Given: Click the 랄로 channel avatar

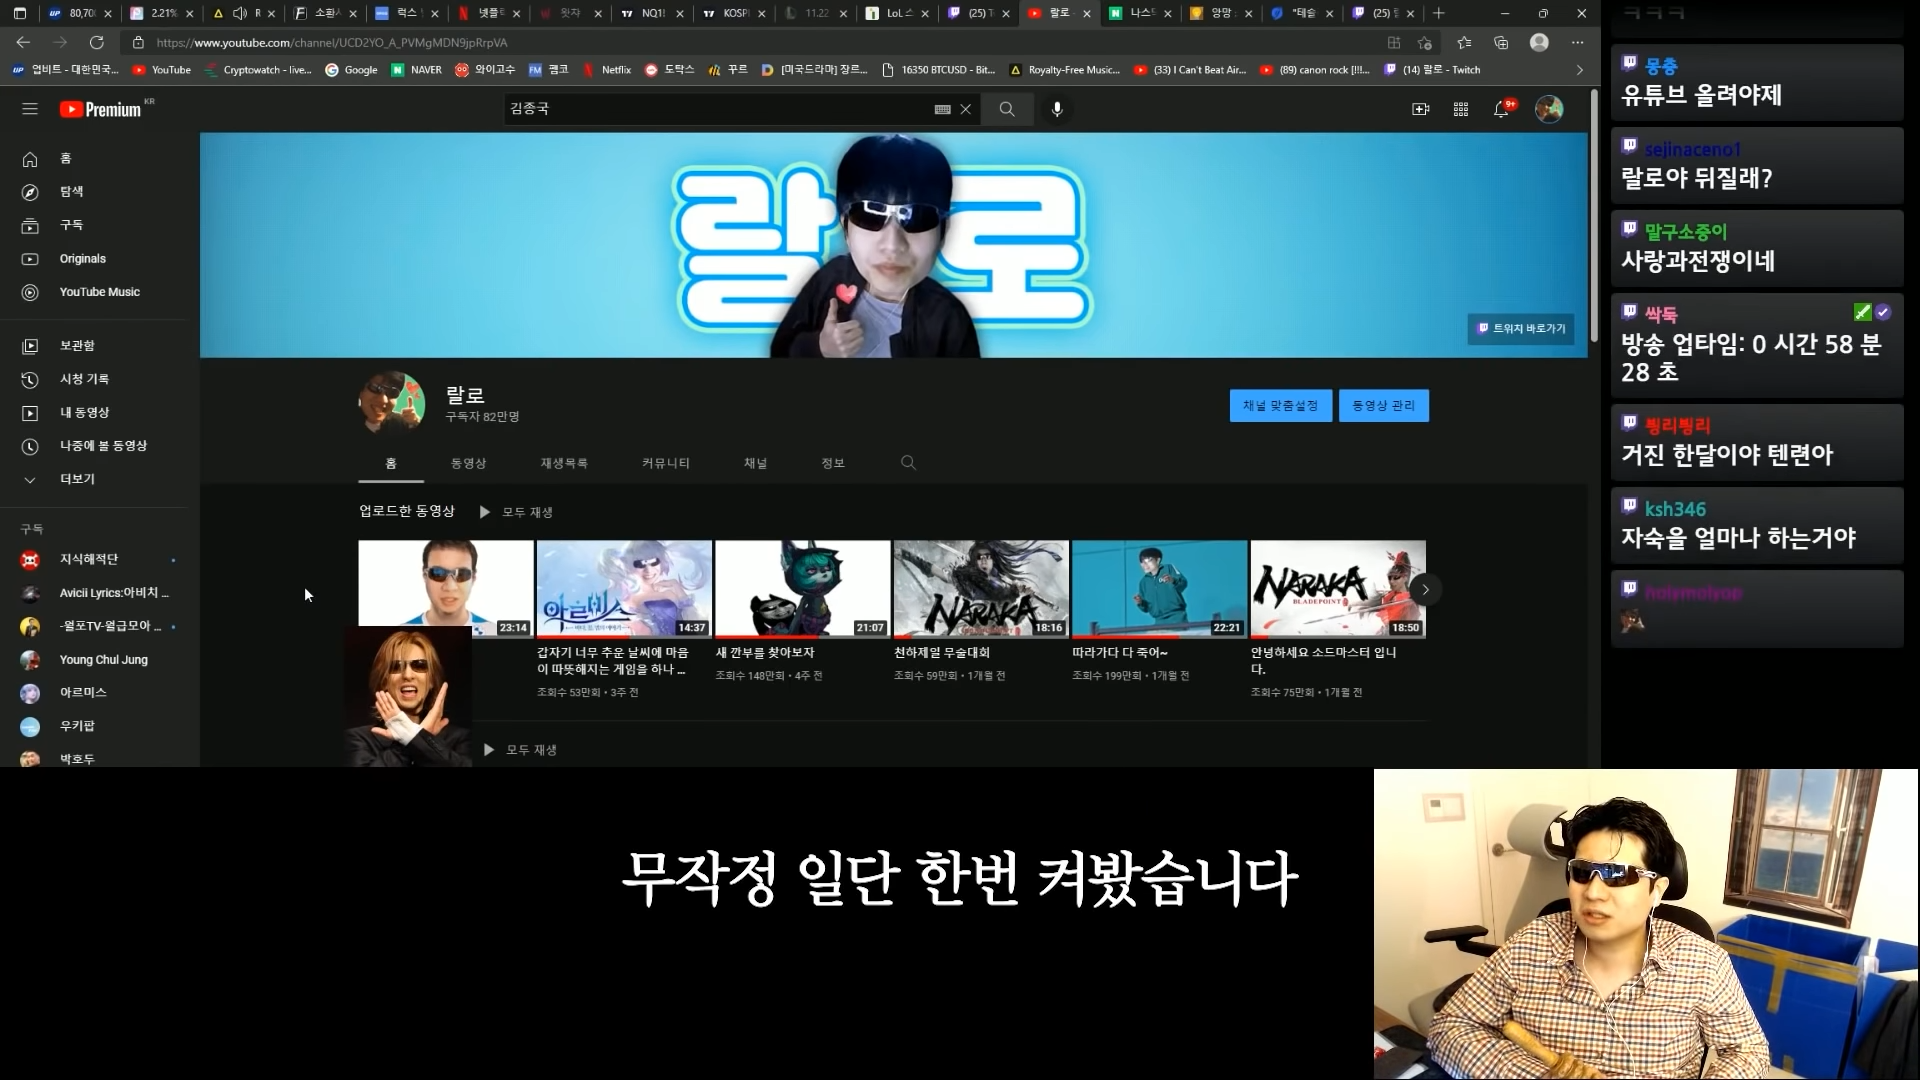Looking at the screenshot, I should pyautogui.click(x=392, y=402).
